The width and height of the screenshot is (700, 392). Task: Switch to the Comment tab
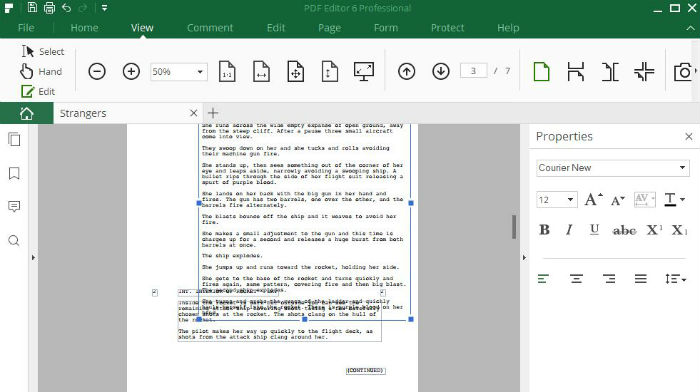click(210, 28)
